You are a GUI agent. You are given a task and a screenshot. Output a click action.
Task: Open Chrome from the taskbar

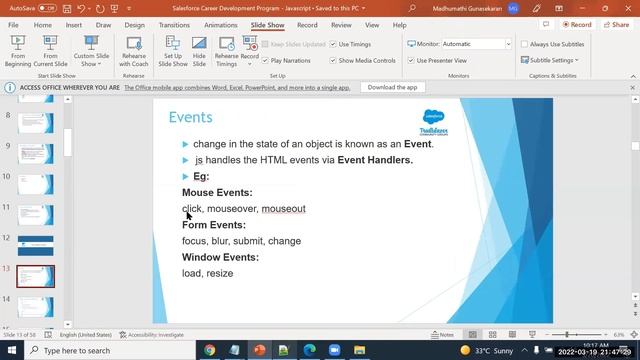210,350
